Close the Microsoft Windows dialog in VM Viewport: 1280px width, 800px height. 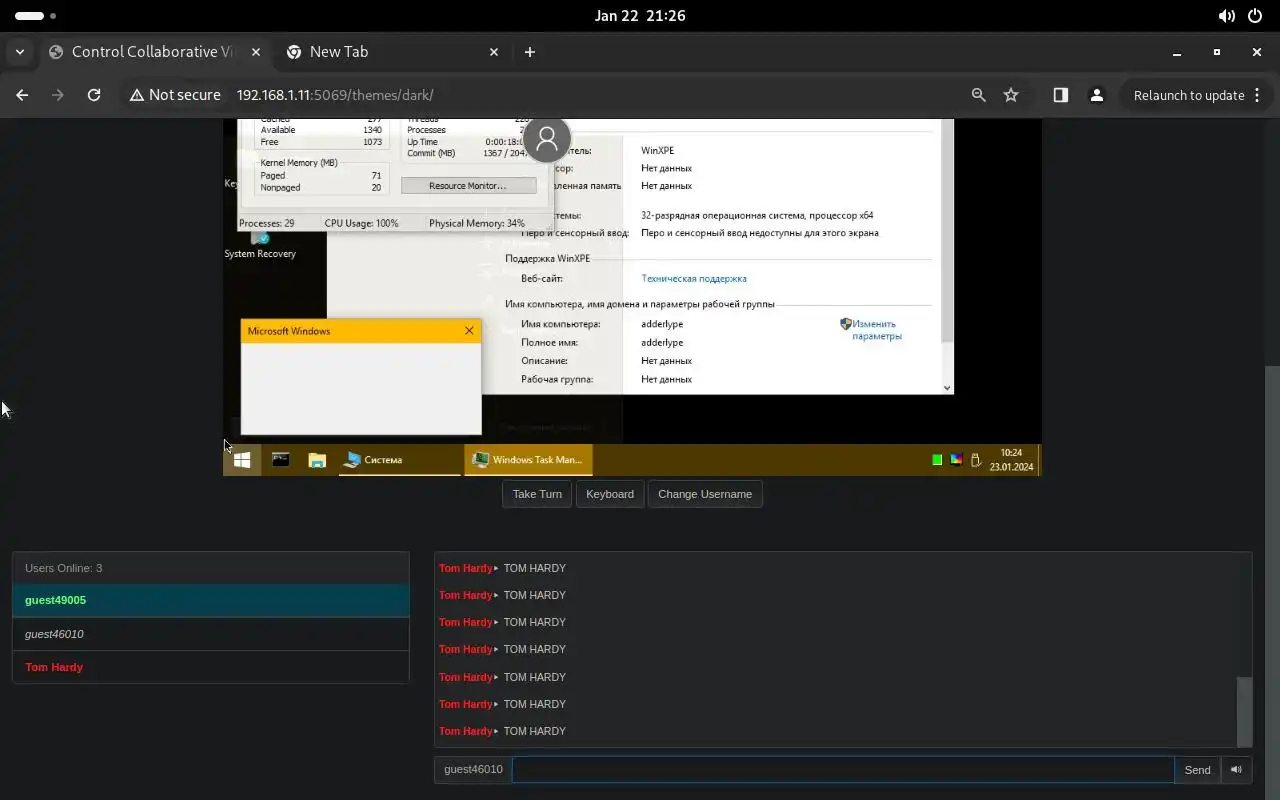coord(469,331)
